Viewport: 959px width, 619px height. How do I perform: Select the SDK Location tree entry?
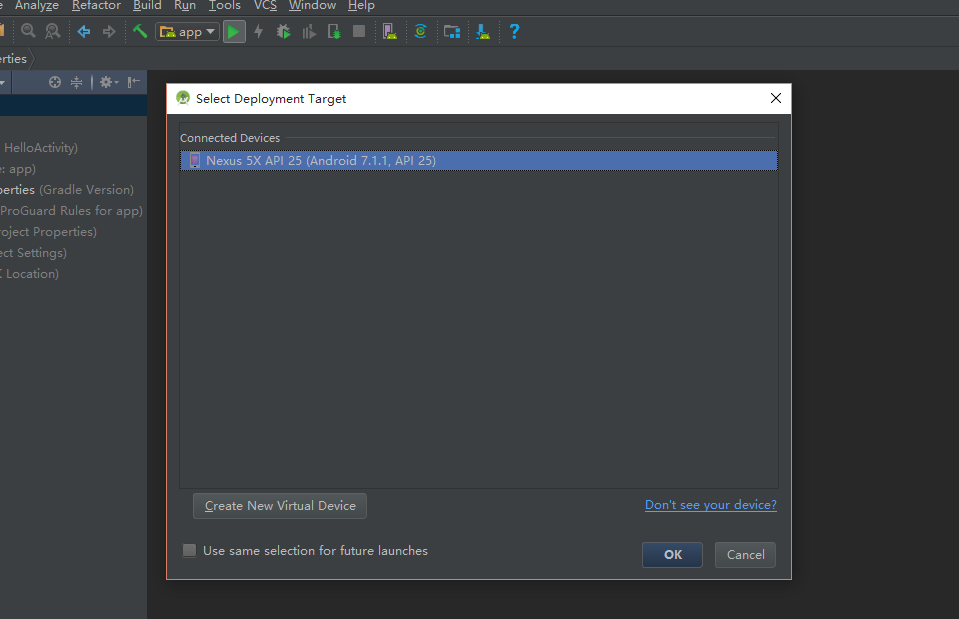coord(29,273)
